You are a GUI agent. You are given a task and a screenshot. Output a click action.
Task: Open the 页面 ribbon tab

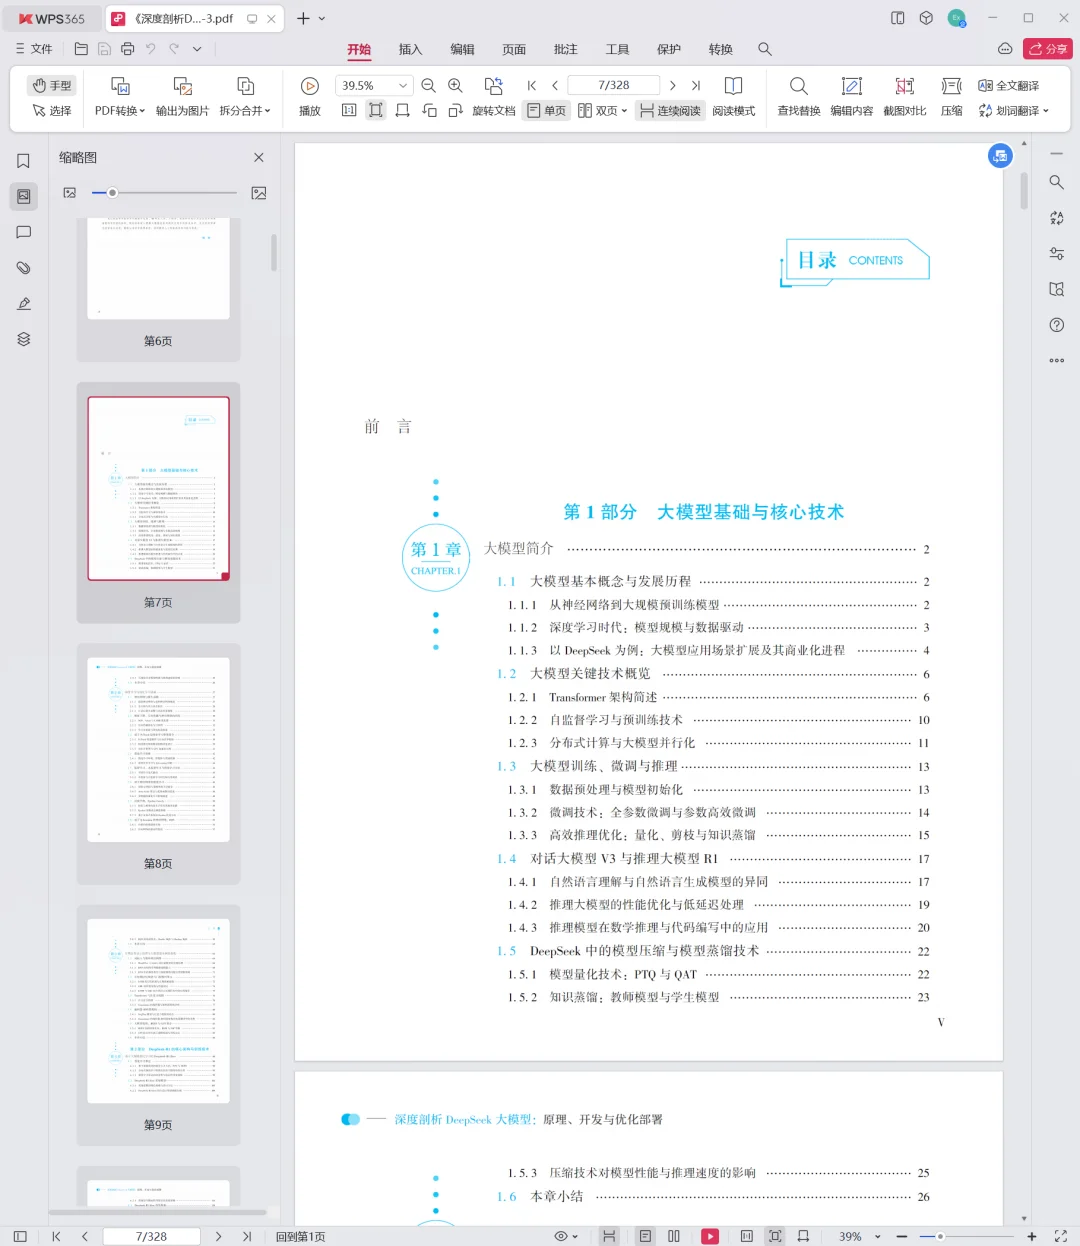(514, 49)
